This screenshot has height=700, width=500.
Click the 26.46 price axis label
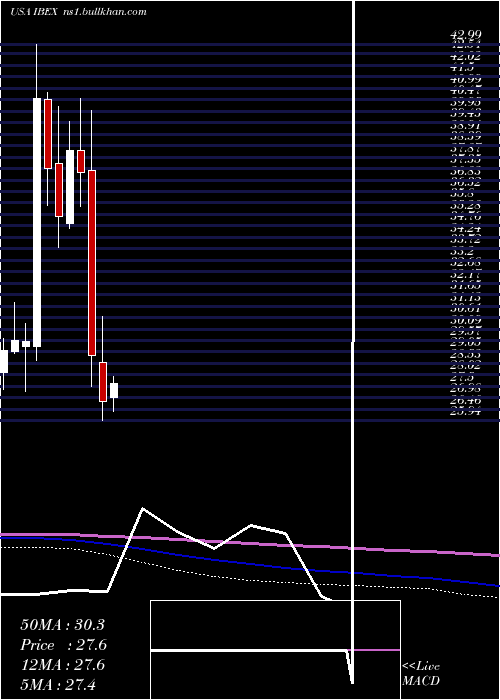[x=466, y=401]
